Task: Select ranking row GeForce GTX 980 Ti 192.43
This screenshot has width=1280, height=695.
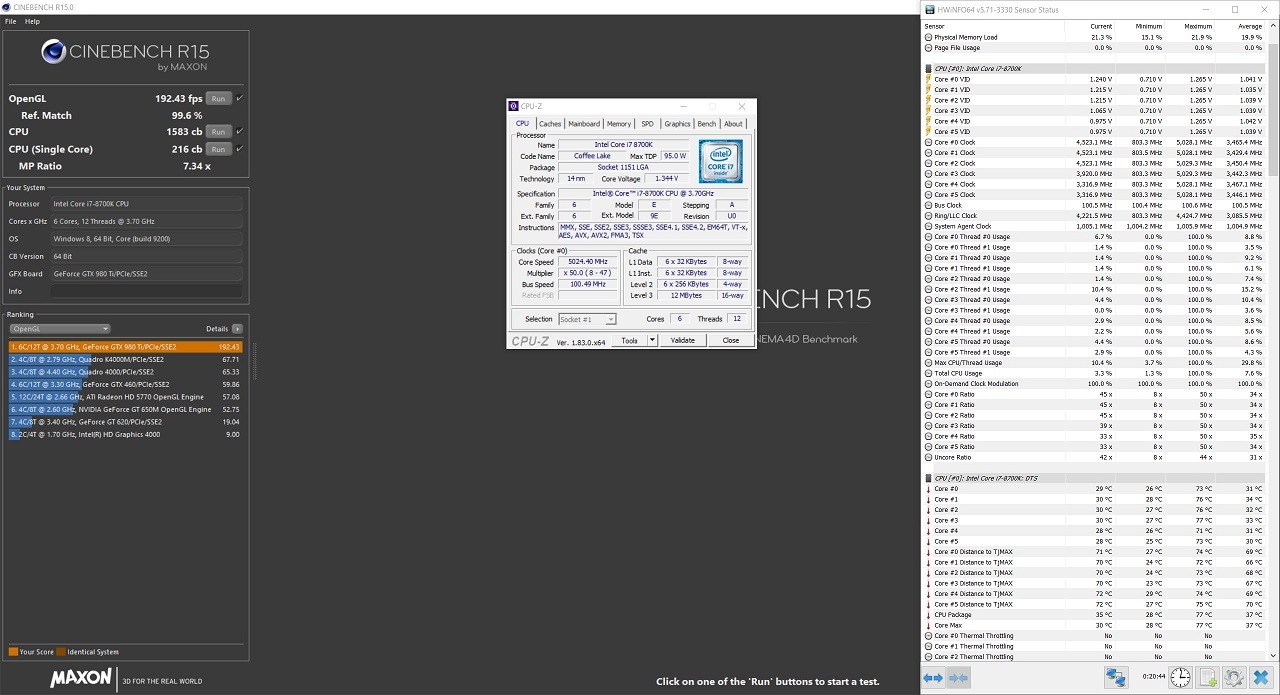Action: (125, 347)
